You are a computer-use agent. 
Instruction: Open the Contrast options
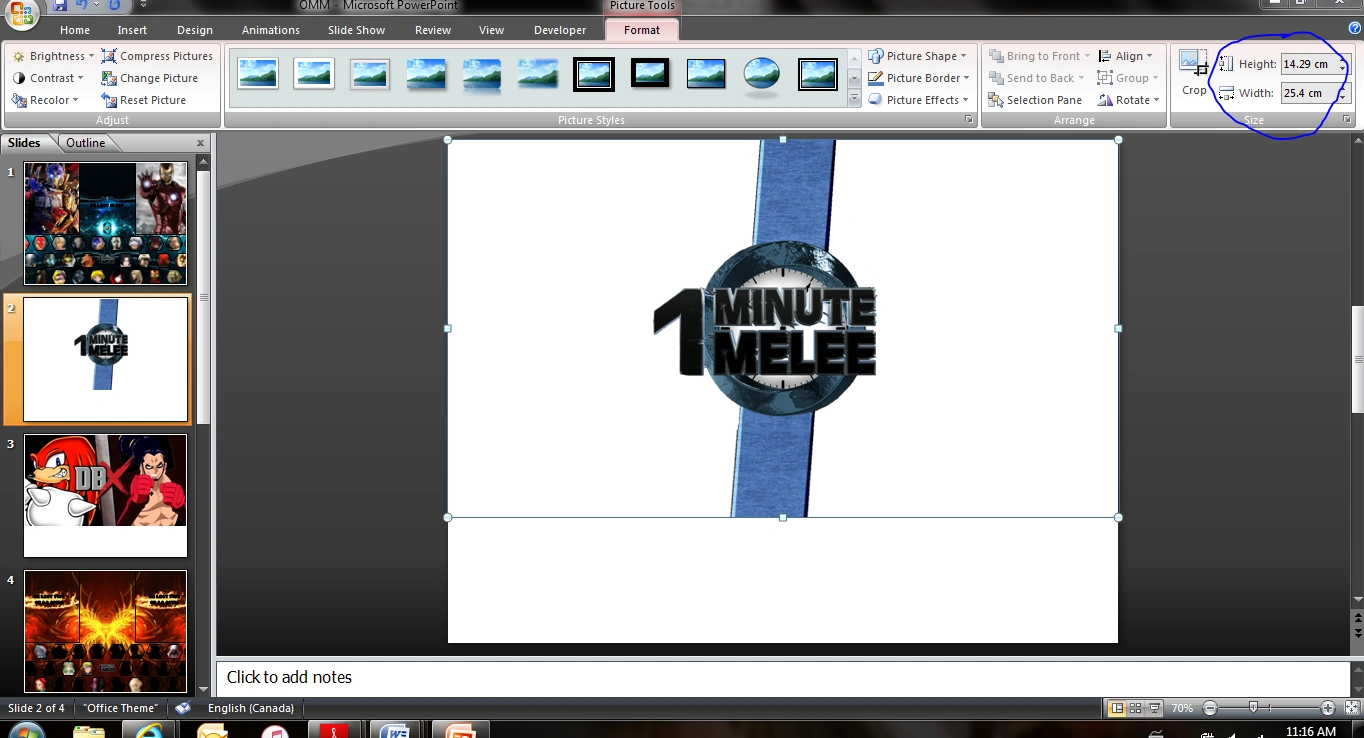47,78
